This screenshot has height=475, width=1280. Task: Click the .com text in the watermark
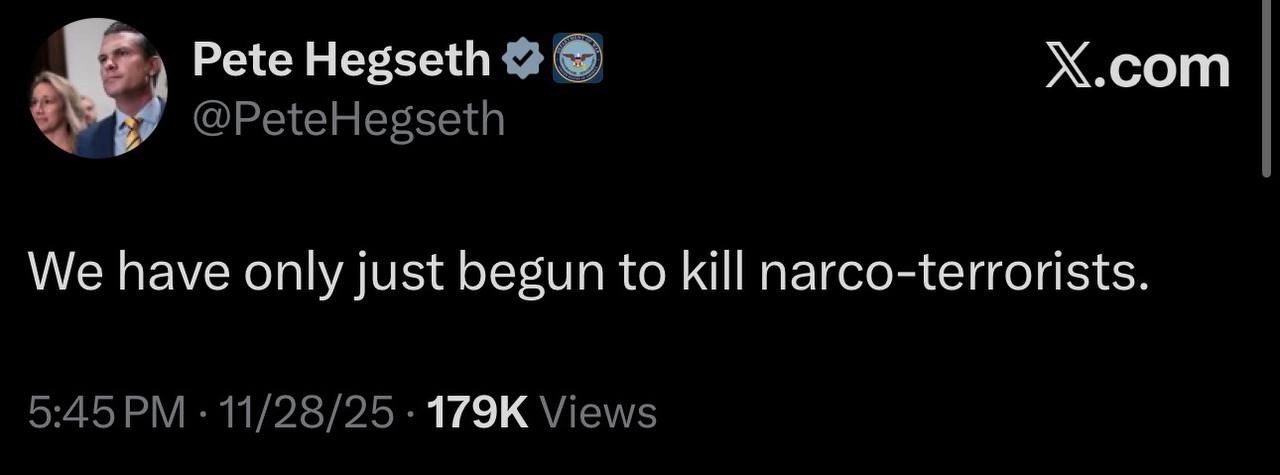(x=1164, y=67)
